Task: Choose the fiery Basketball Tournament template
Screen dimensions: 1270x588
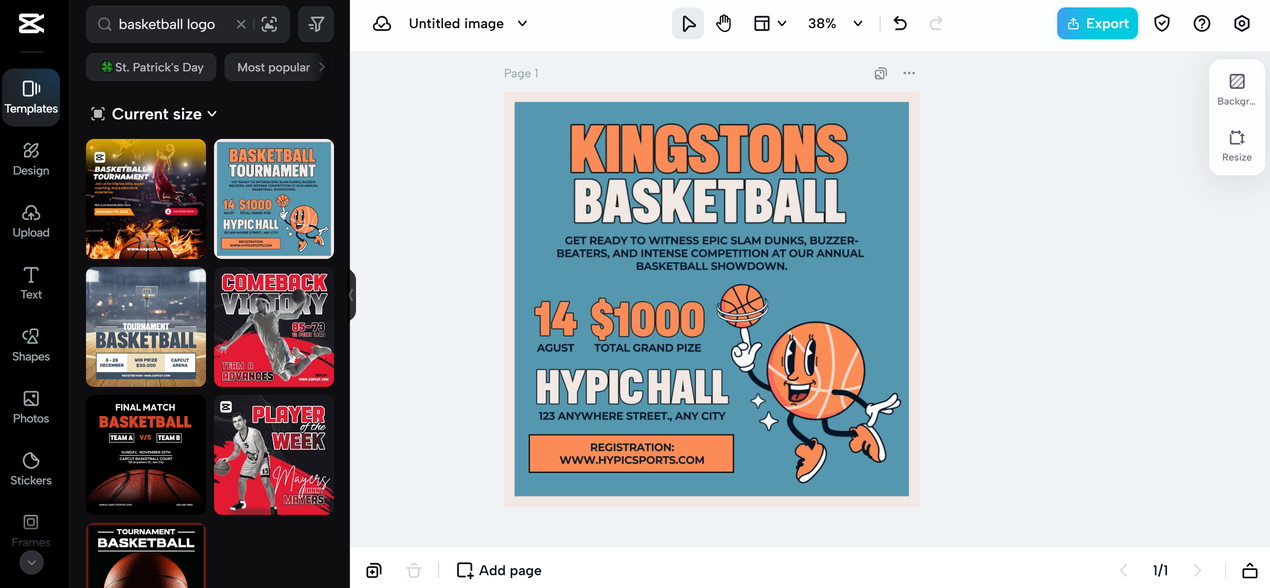Action: pos(146,199)
